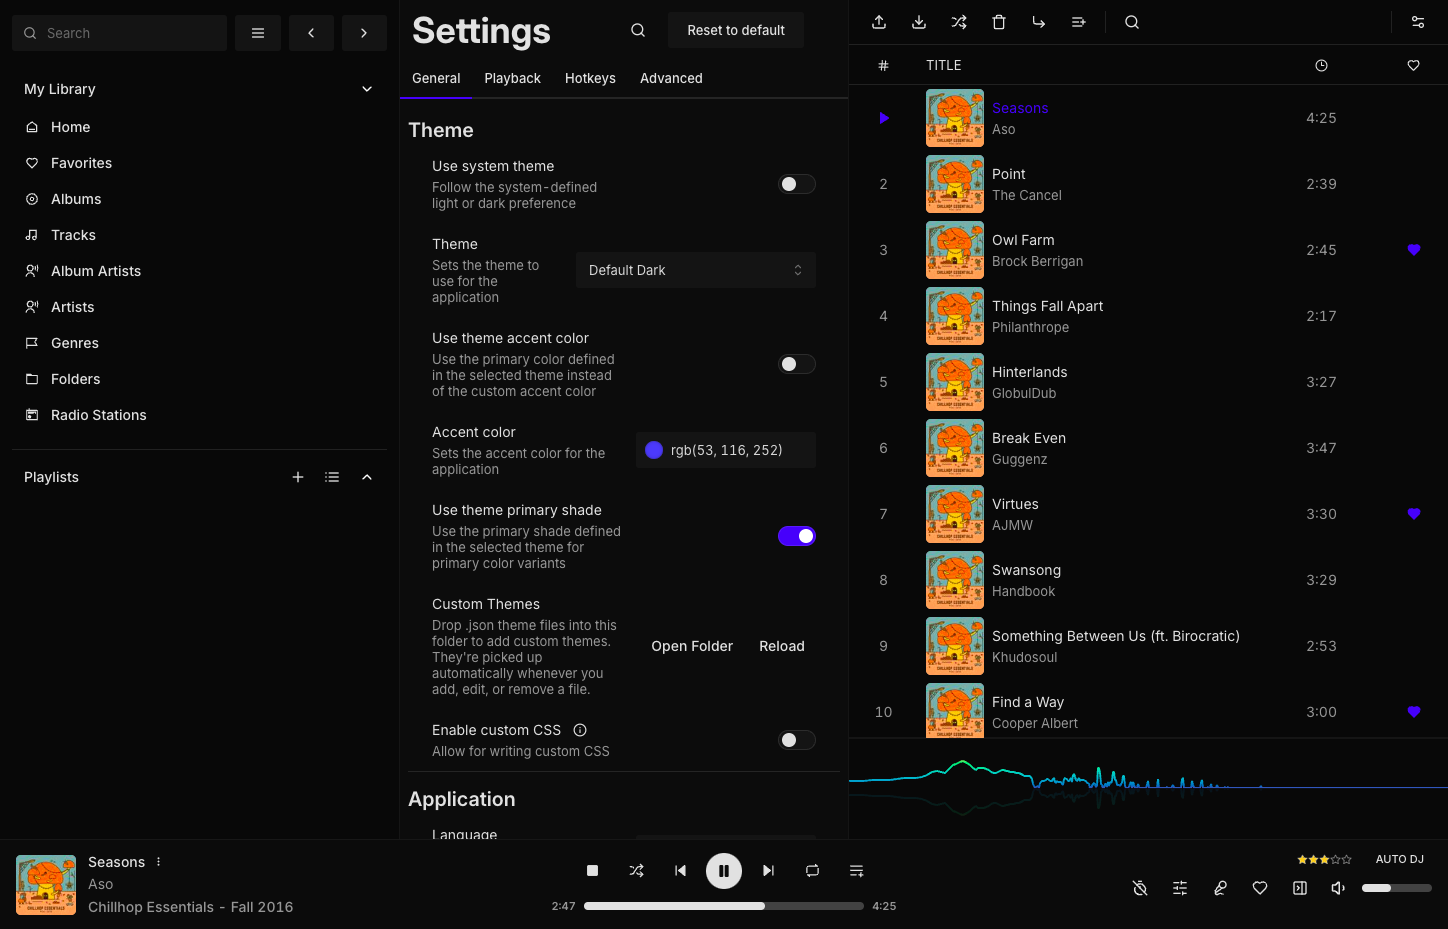Open player equalizer sliders icon

pos(1180,888)
